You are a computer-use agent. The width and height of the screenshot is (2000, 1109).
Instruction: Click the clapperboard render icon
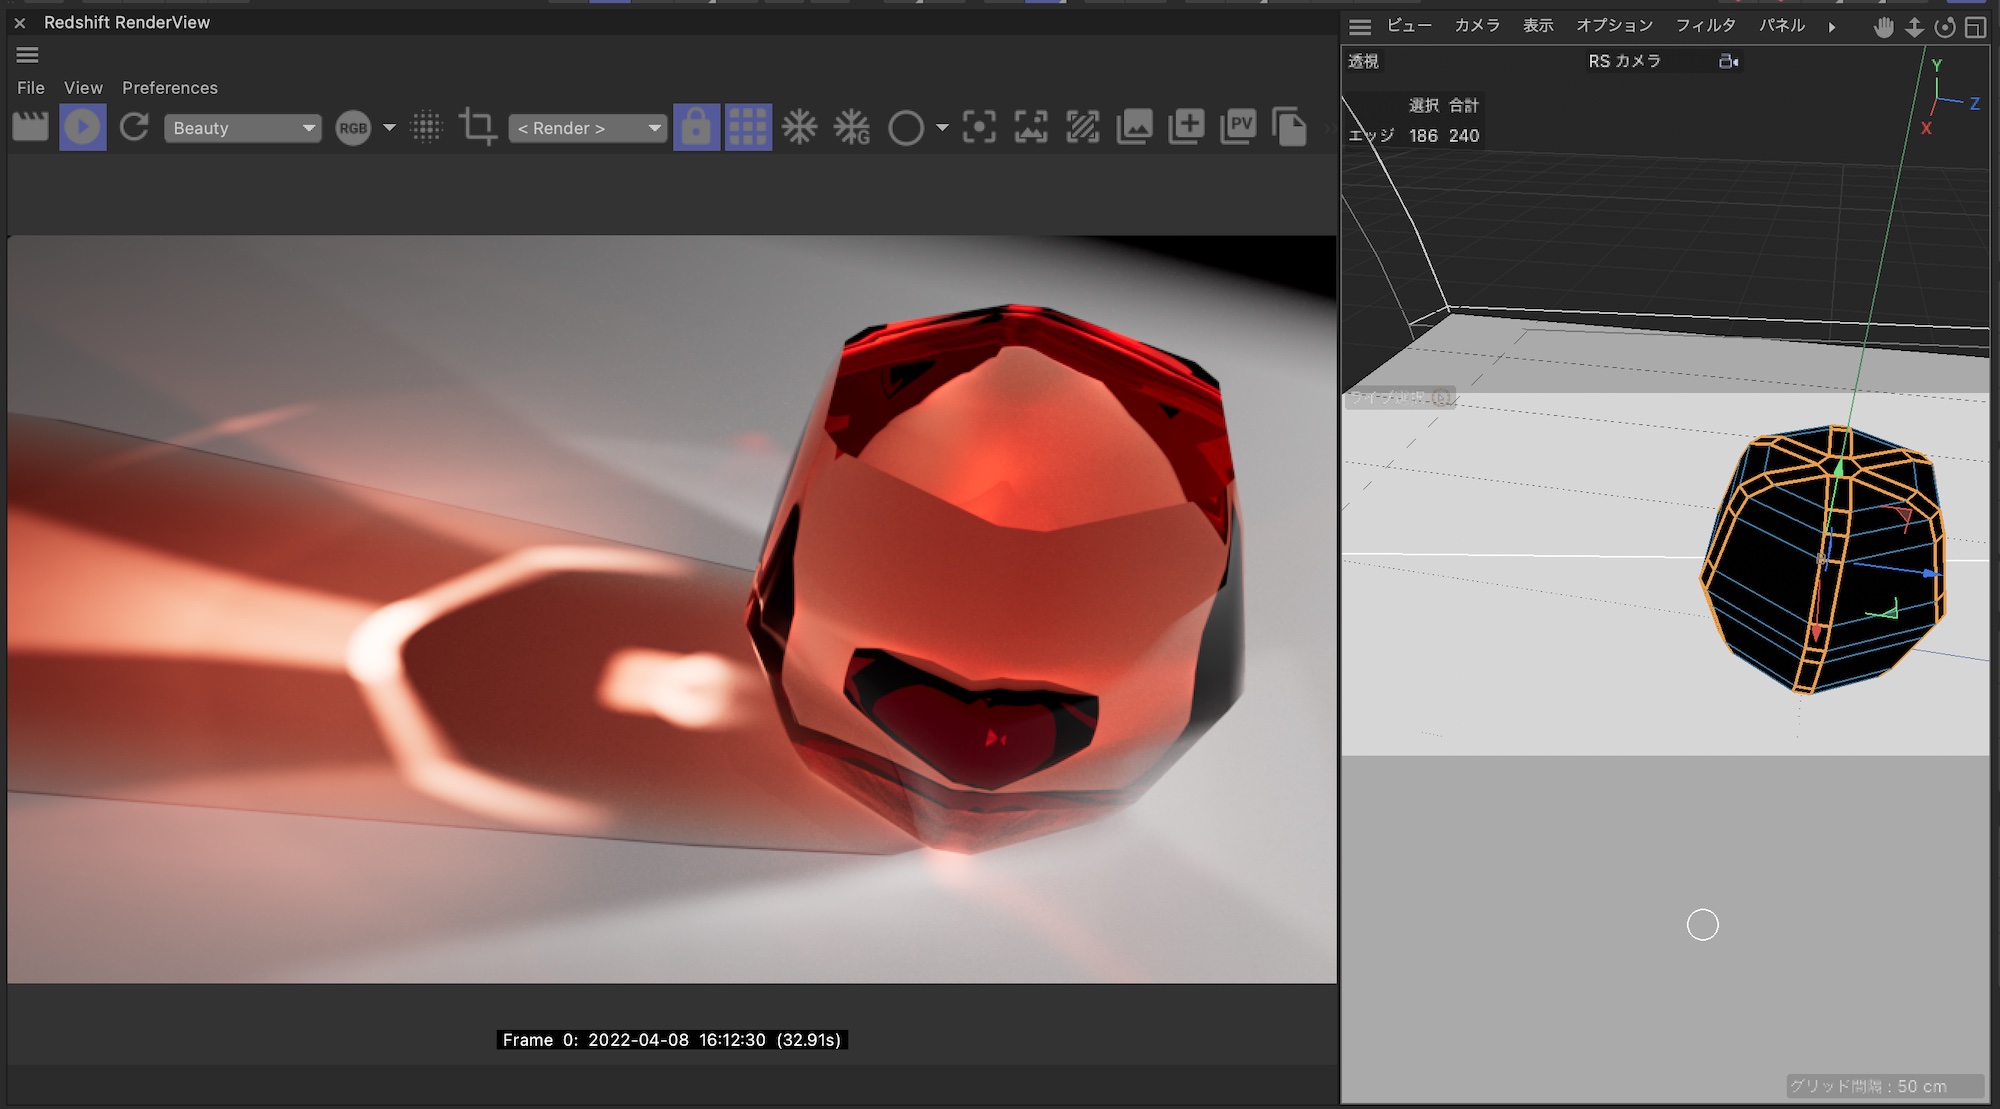(30, 127)
